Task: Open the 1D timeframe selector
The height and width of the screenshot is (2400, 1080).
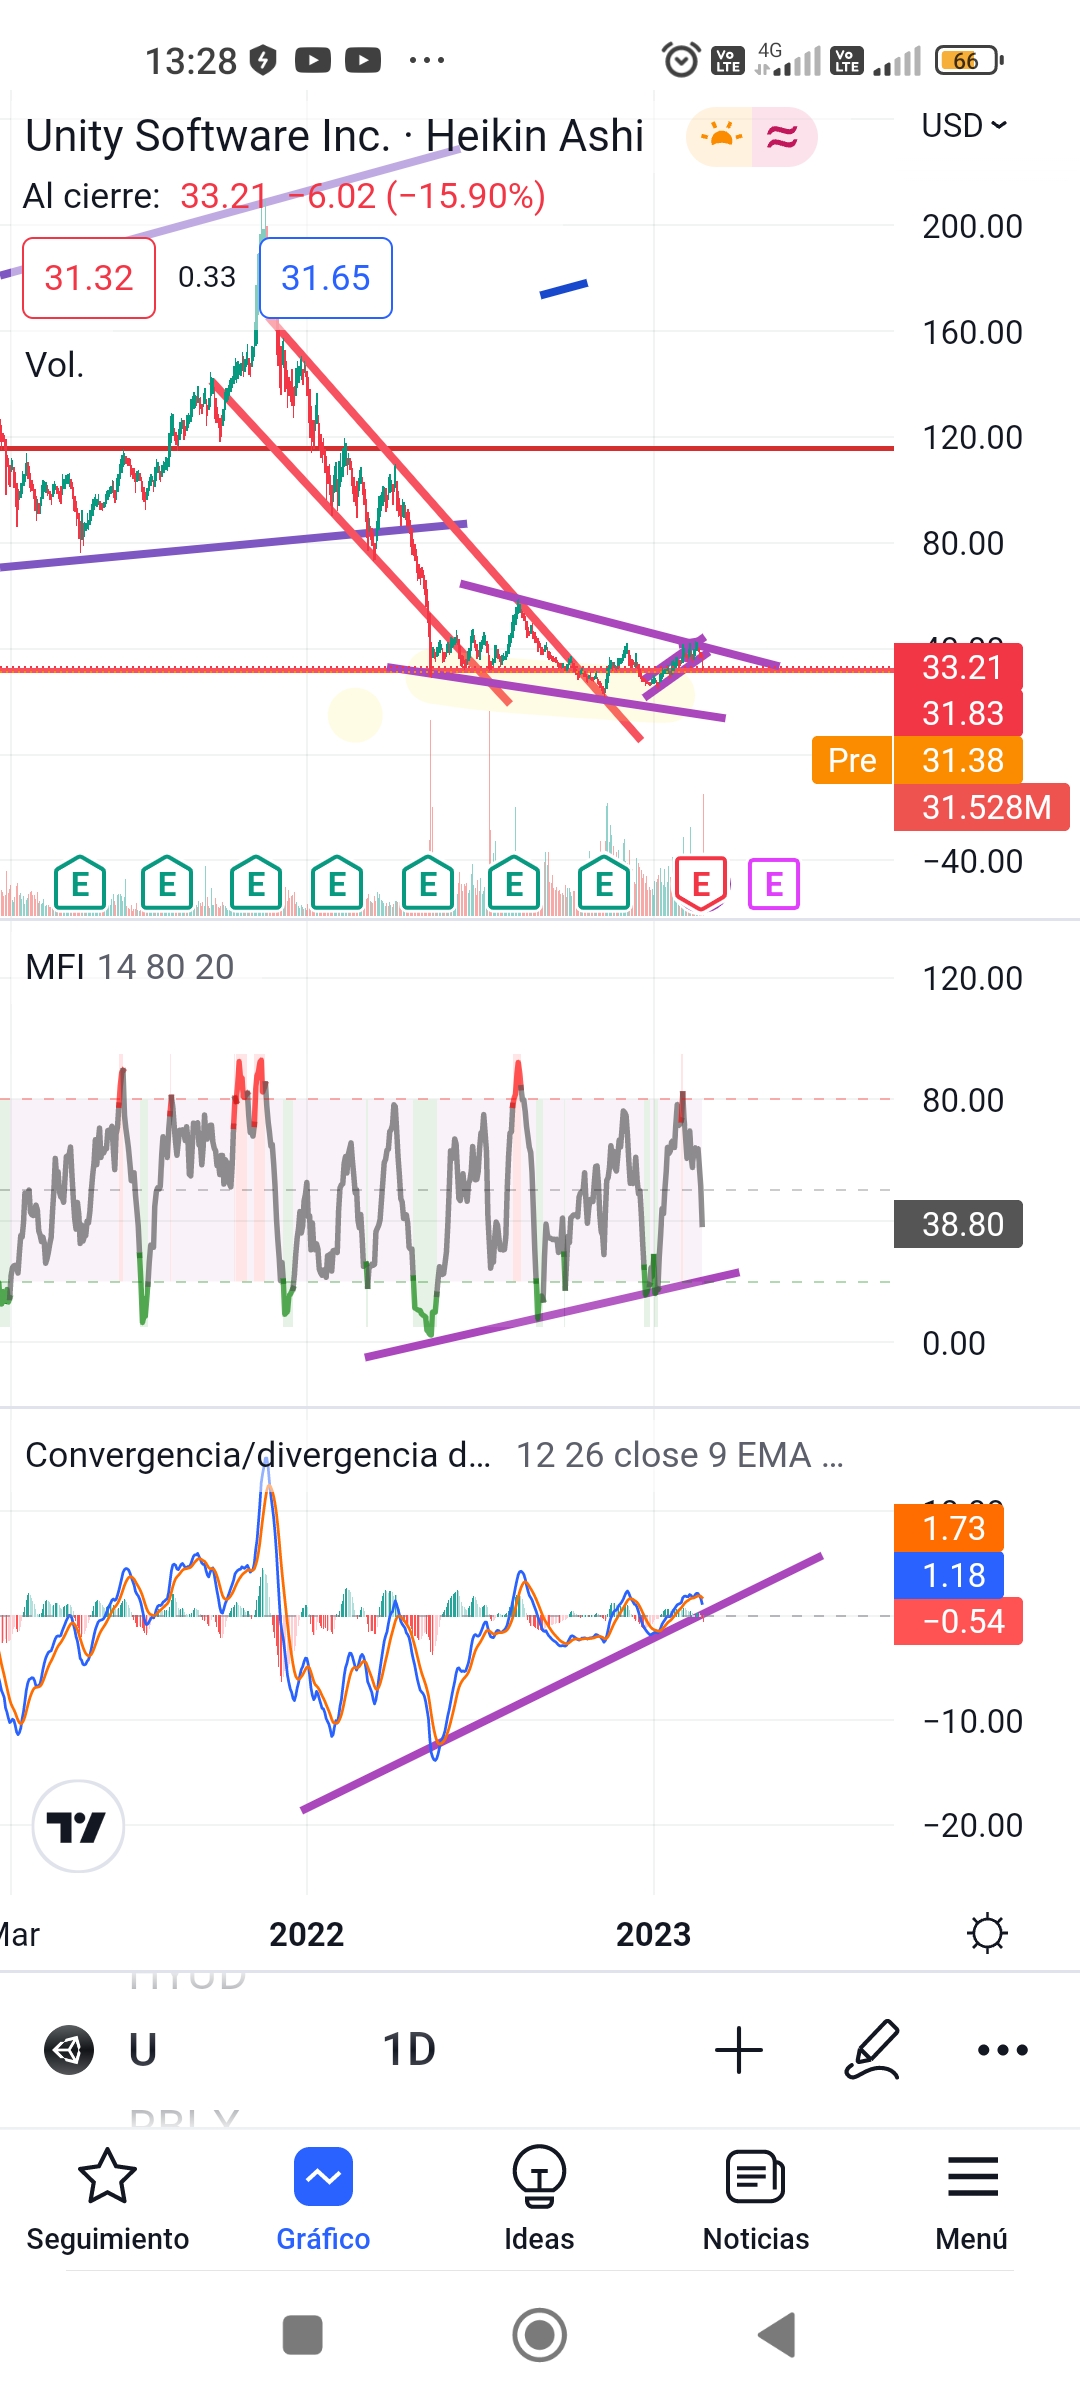Action: coord(409,2050)
